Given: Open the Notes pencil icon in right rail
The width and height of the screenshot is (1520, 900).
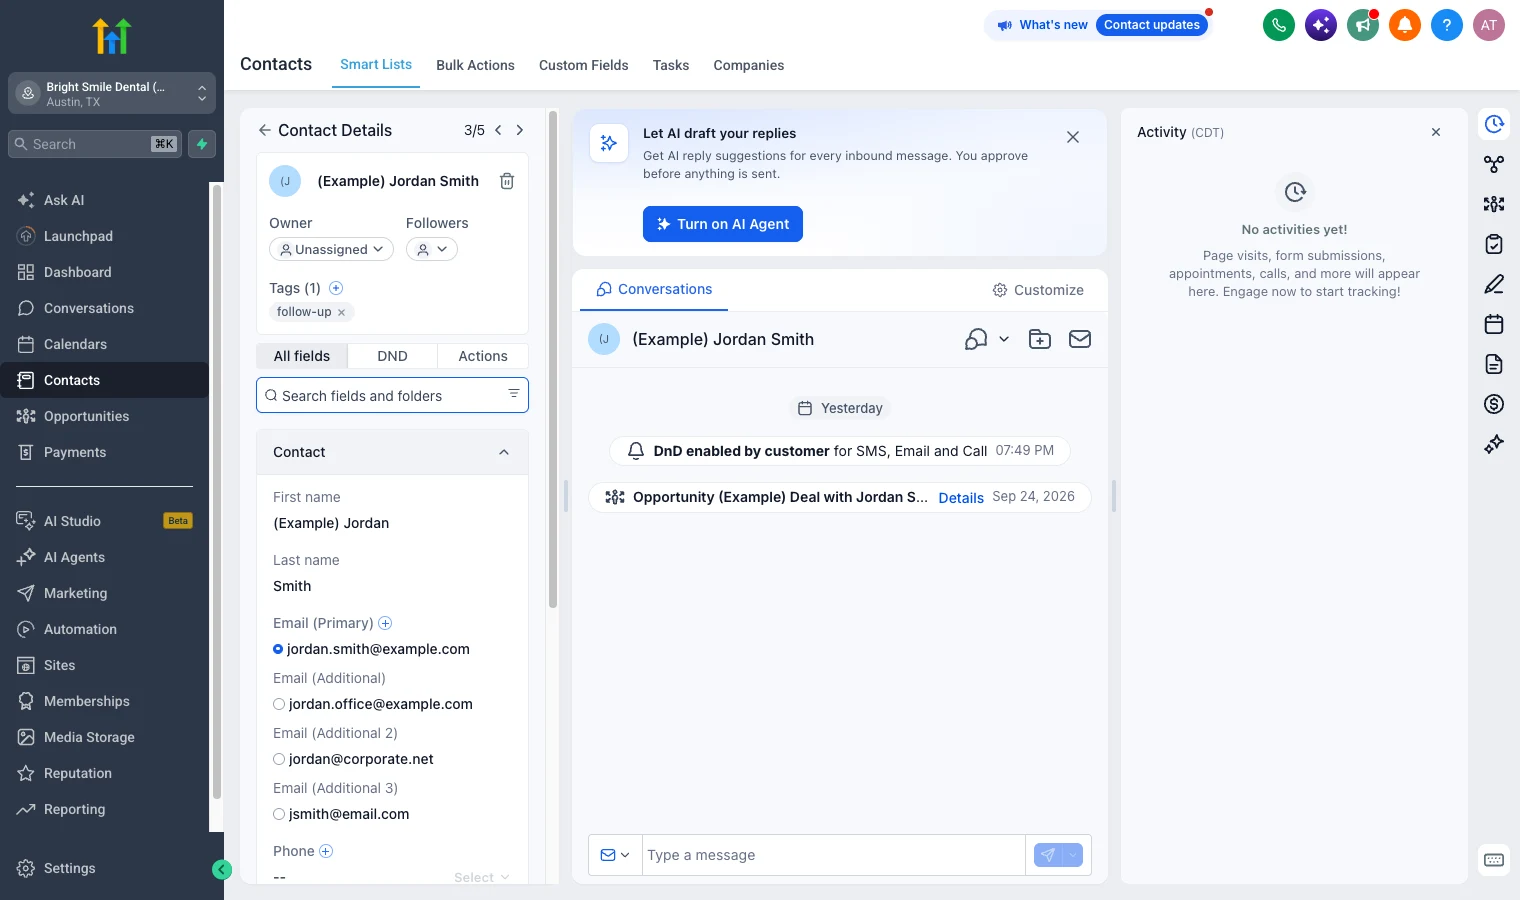Looking at the screenshot, I should click(x=1494, y=284).
